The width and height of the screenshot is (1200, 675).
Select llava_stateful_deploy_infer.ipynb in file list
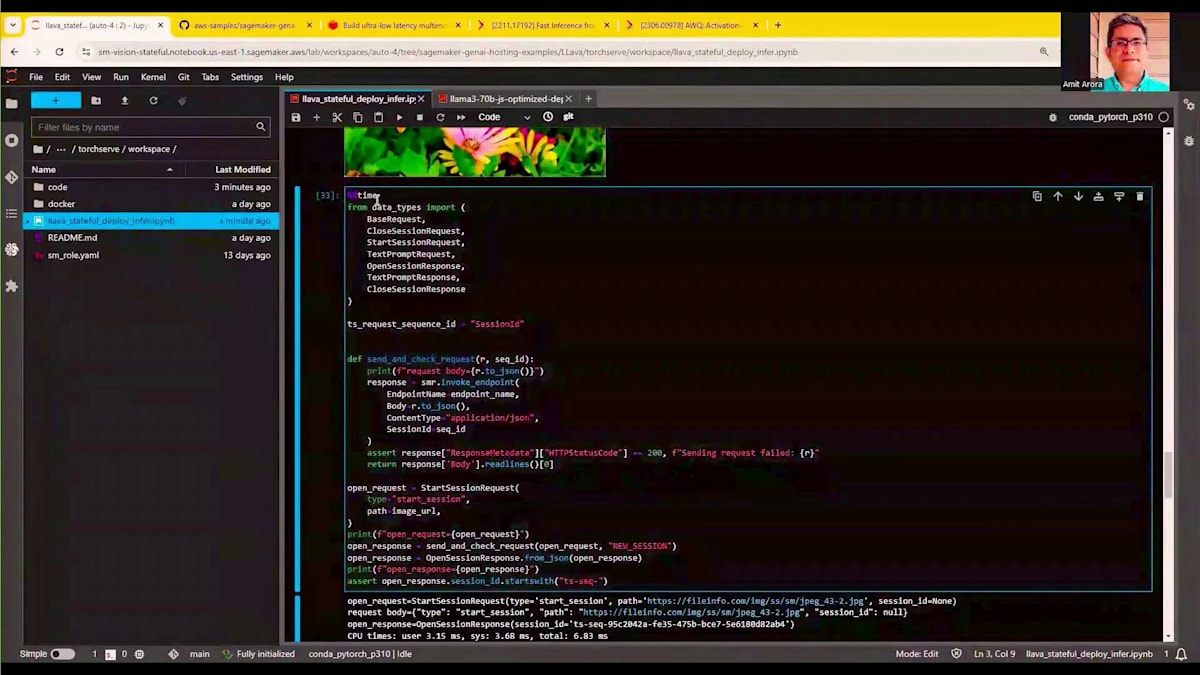153,221
